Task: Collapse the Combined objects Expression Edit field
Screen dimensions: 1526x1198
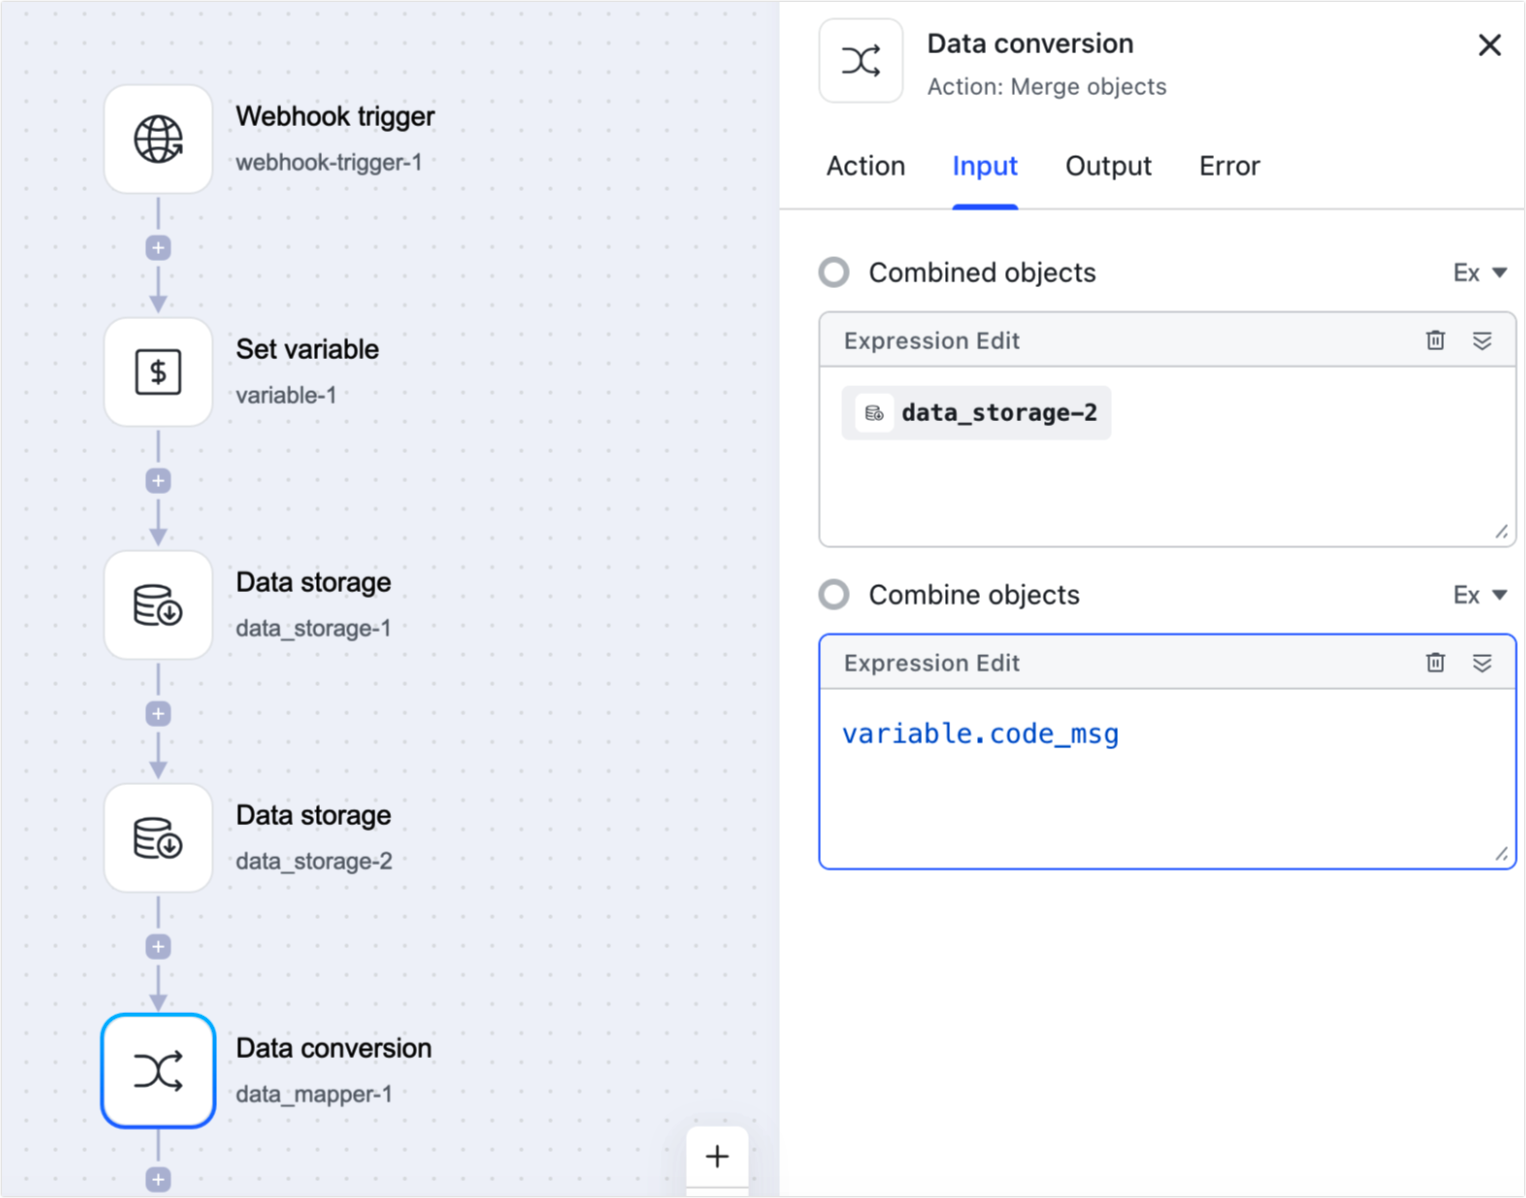Action: pos(1482,340)
